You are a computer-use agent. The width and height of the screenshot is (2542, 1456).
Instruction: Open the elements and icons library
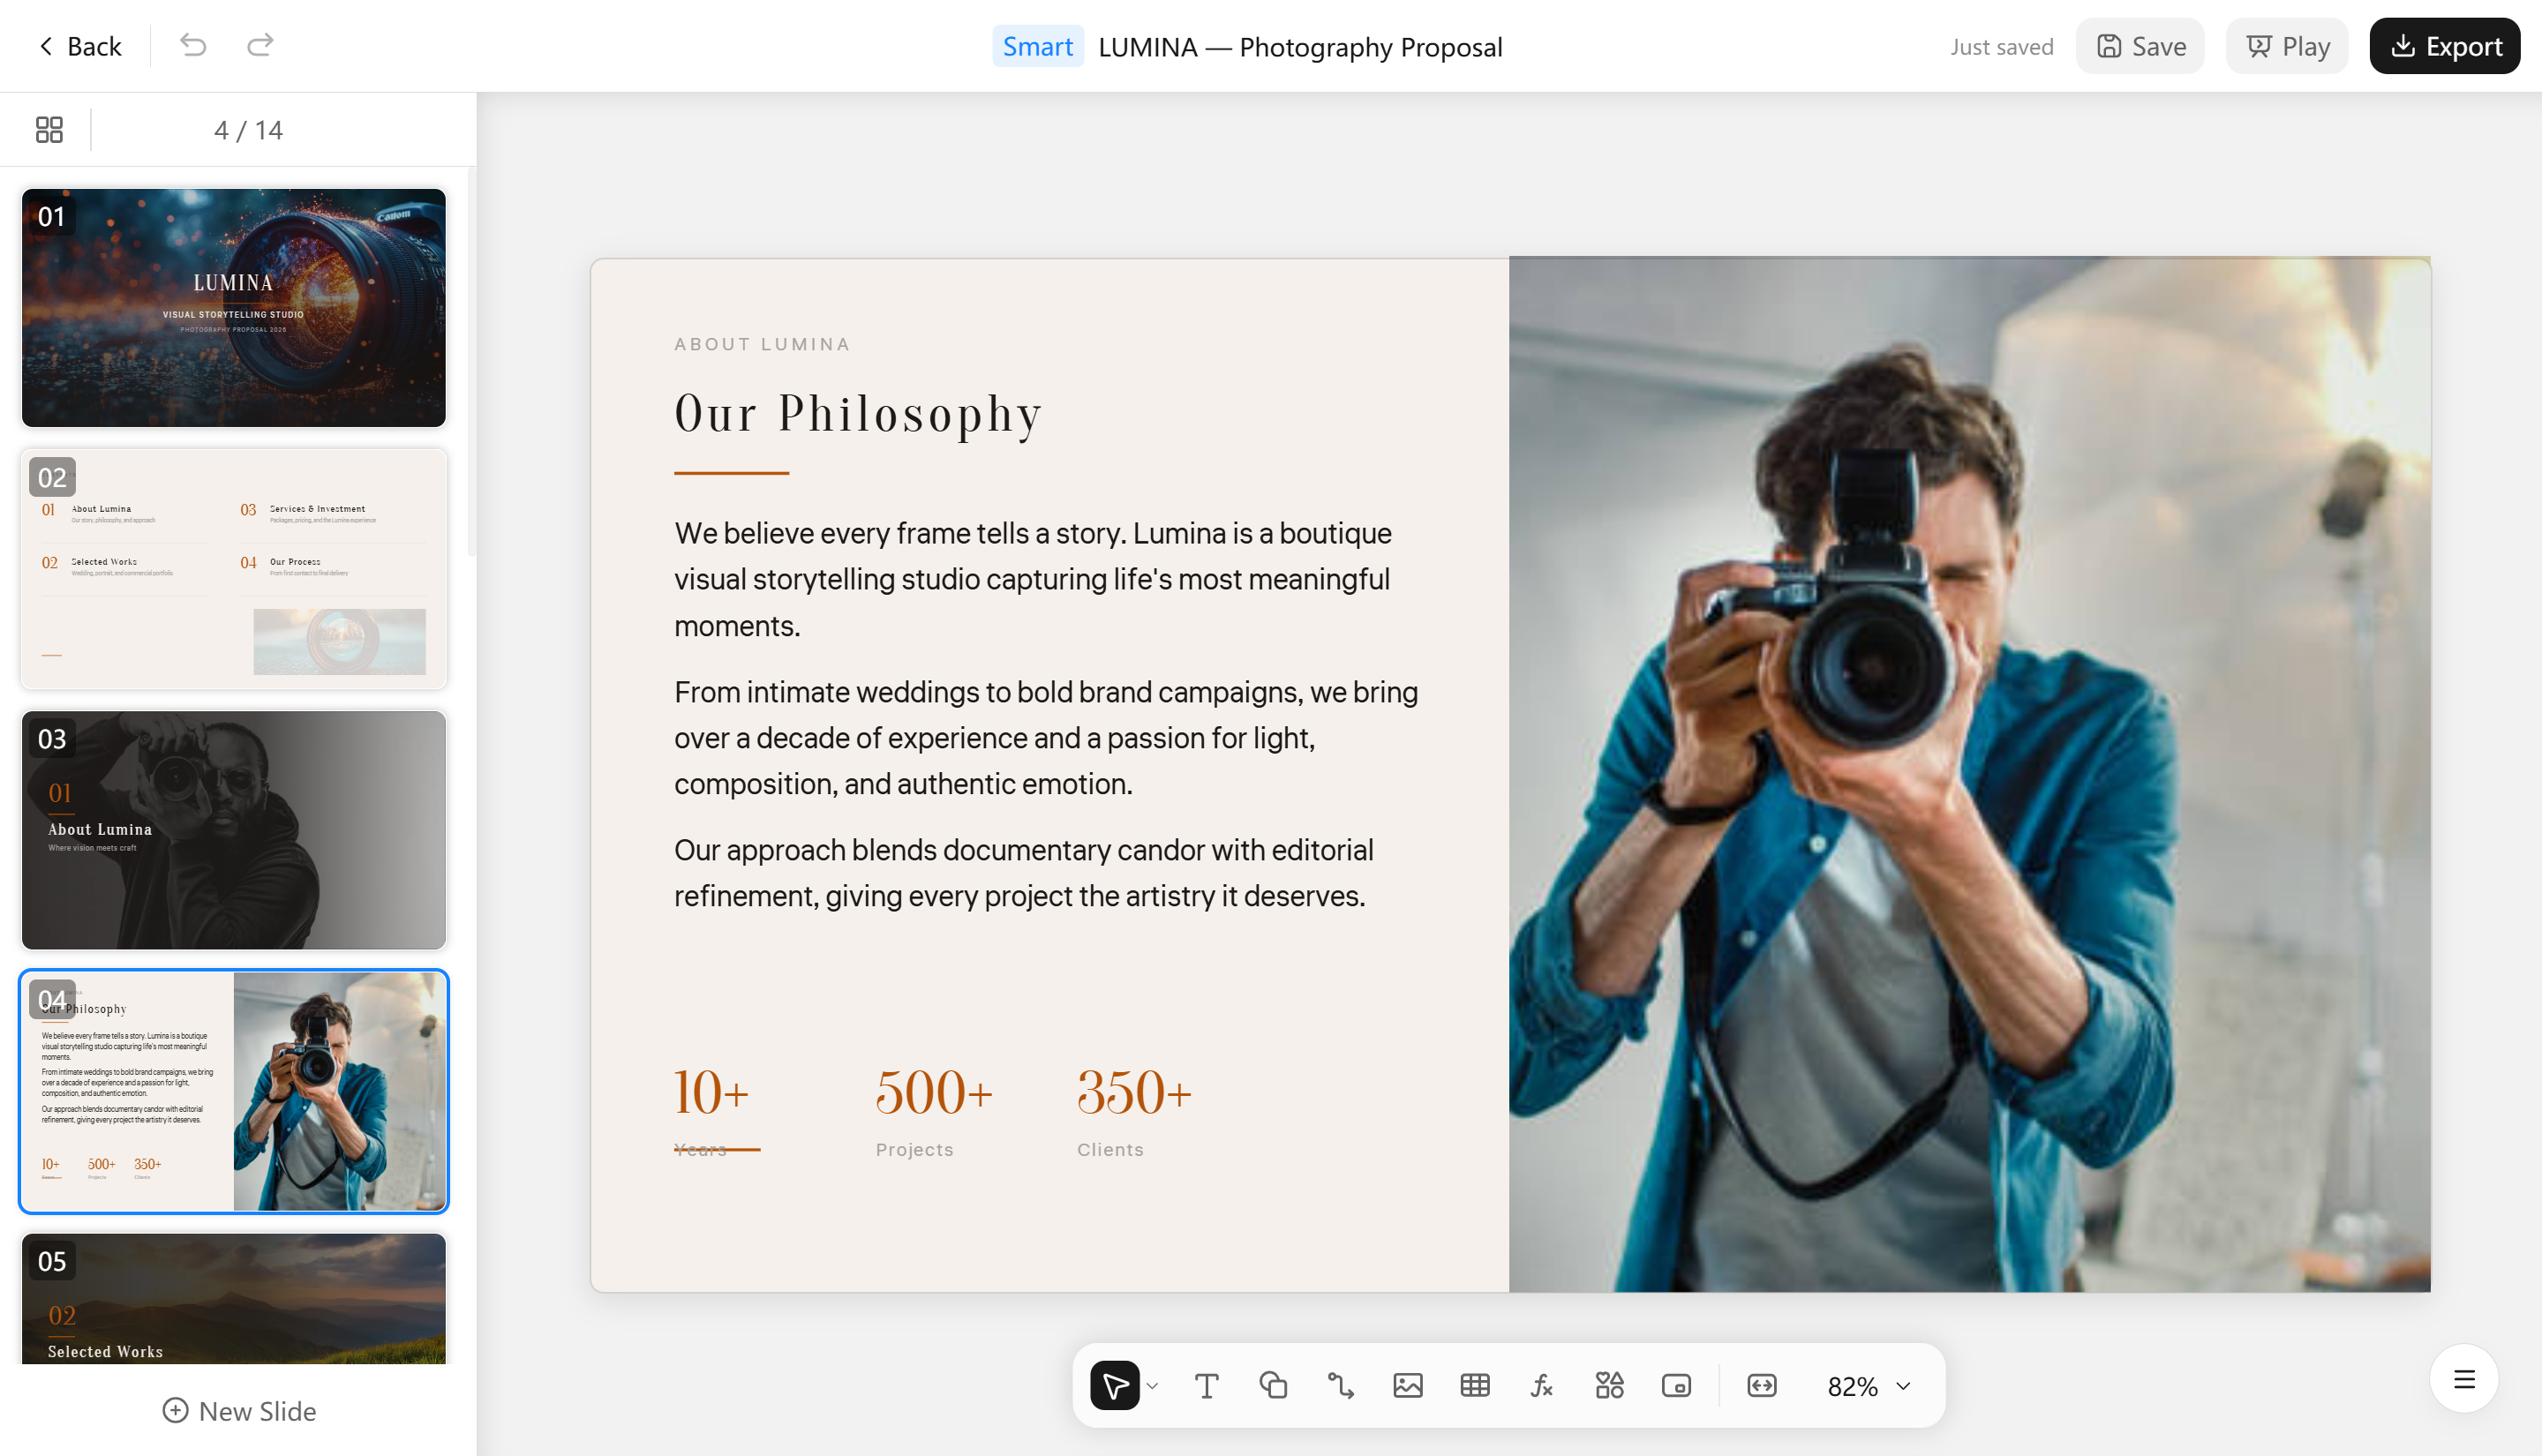coord(1609,1385)
